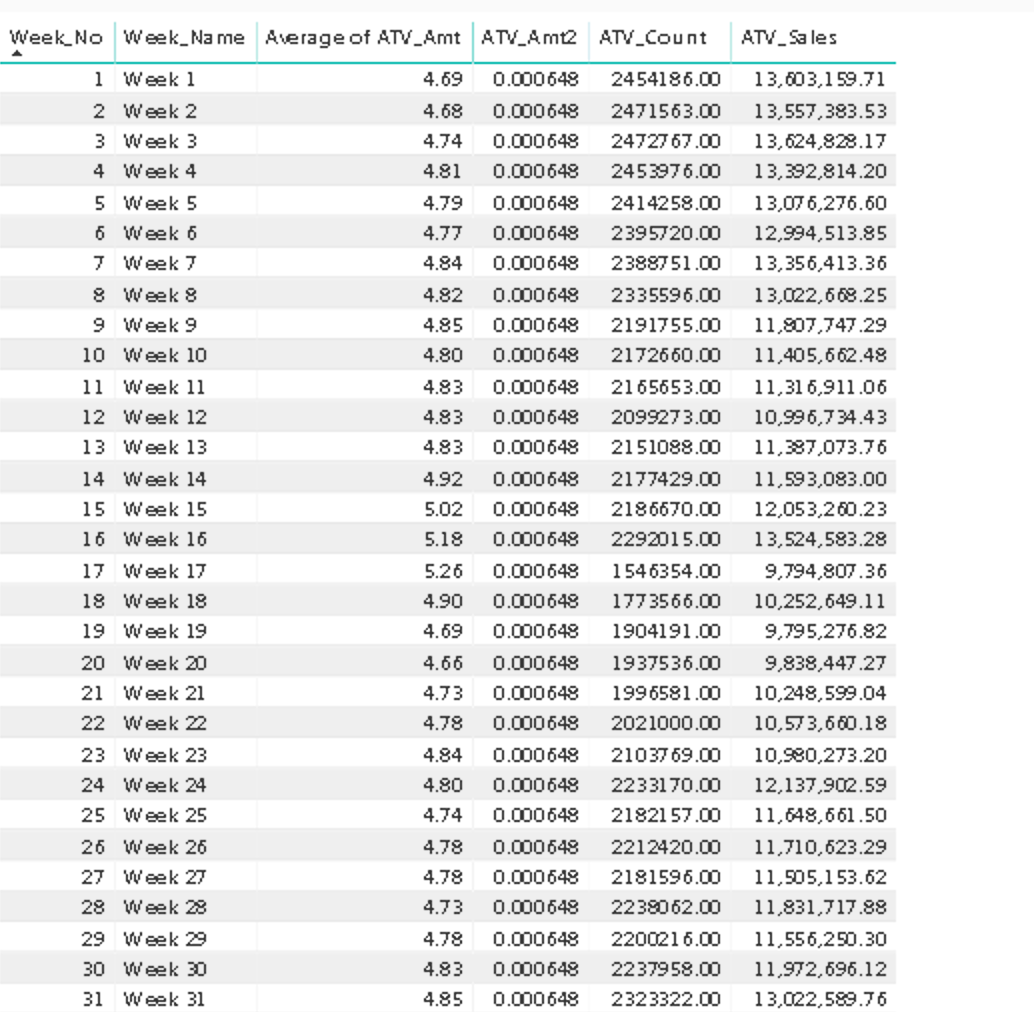The width and height of the screenshot is (1034, 1012).
Task: Click the average value 5.02 for Week 15
Action: tap(443, 509)
